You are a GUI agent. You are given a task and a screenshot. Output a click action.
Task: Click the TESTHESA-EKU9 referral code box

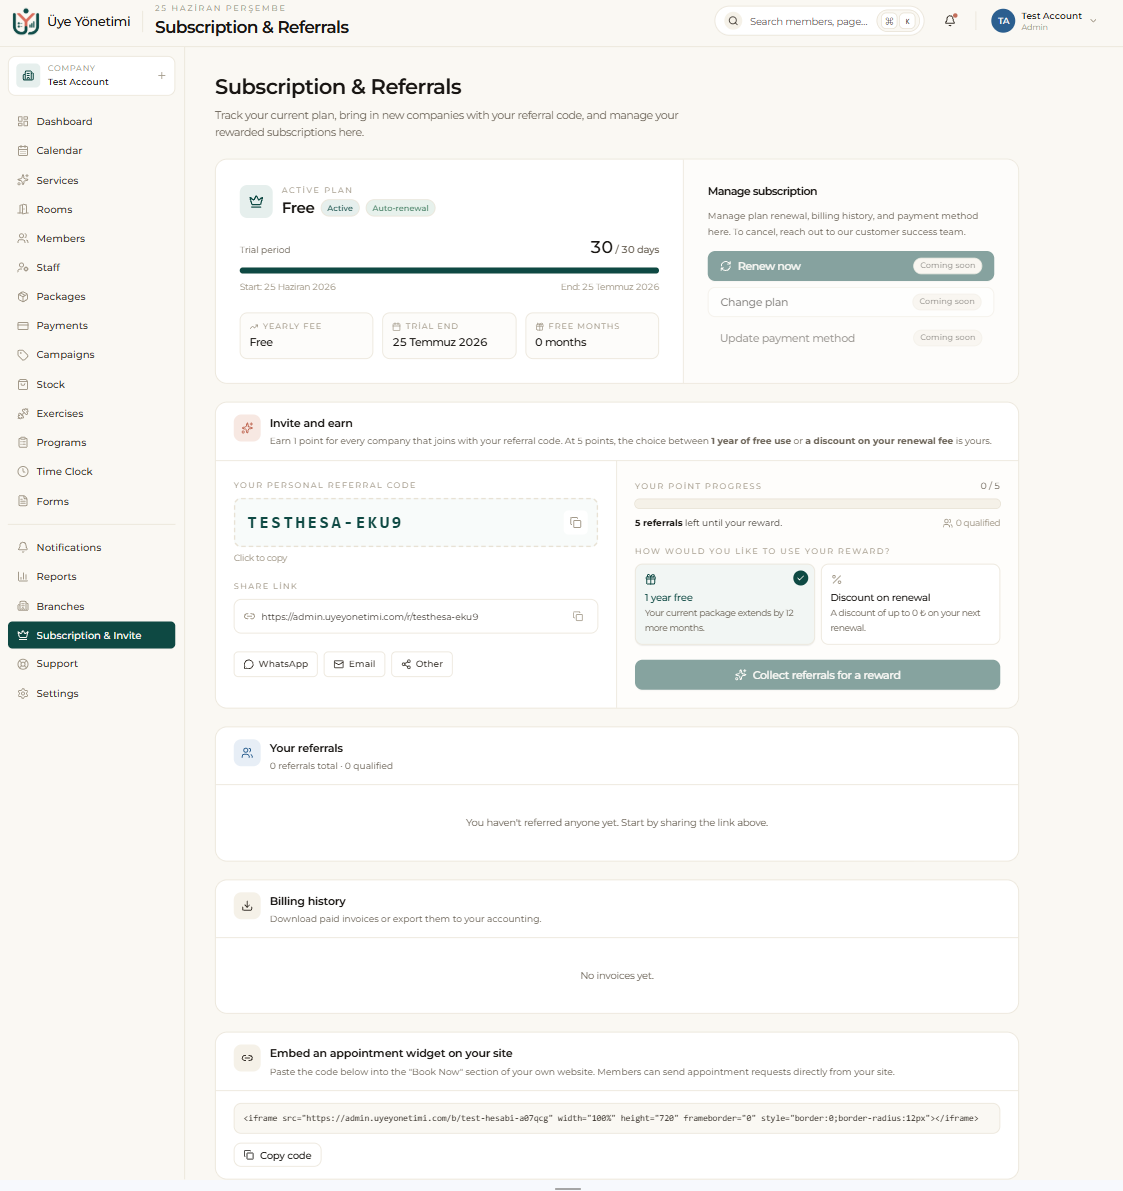point(416,523)
